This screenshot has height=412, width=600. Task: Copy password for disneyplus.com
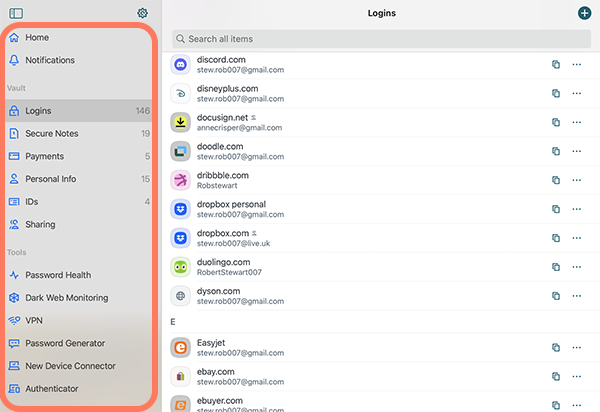point(556,94)
